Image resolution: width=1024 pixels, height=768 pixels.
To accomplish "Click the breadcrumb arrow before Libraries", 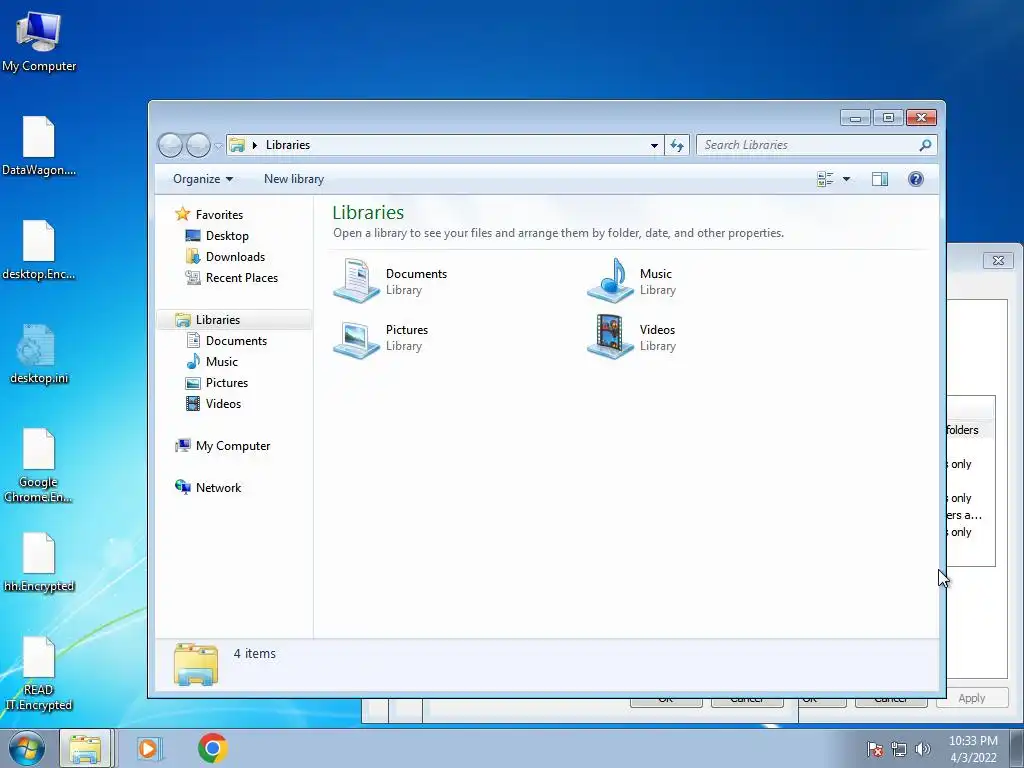I will click(x=255, y=145).
